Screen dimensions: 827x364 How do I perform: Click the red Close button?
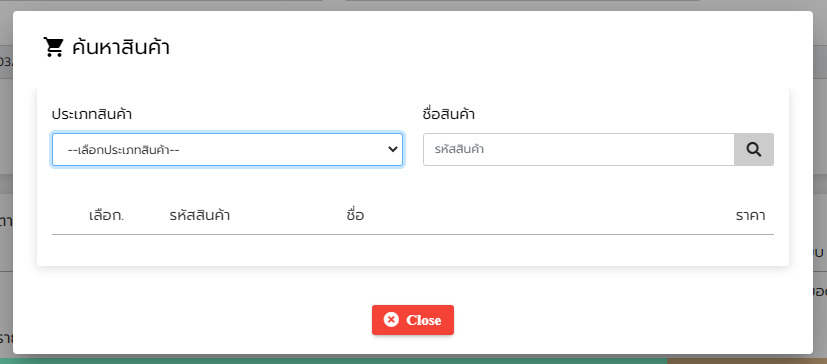(x=413, y=320)
